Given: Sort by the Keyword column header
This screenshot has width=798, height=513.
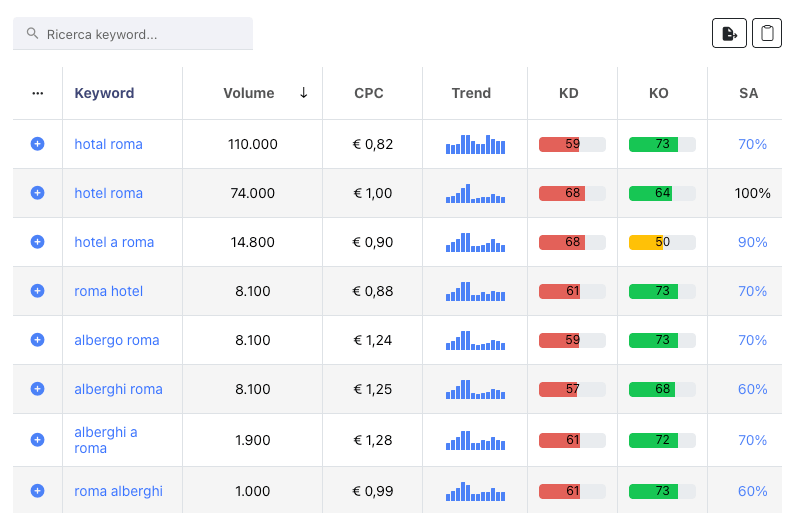Looking at the screenshot, I should (x=104, y=93).
